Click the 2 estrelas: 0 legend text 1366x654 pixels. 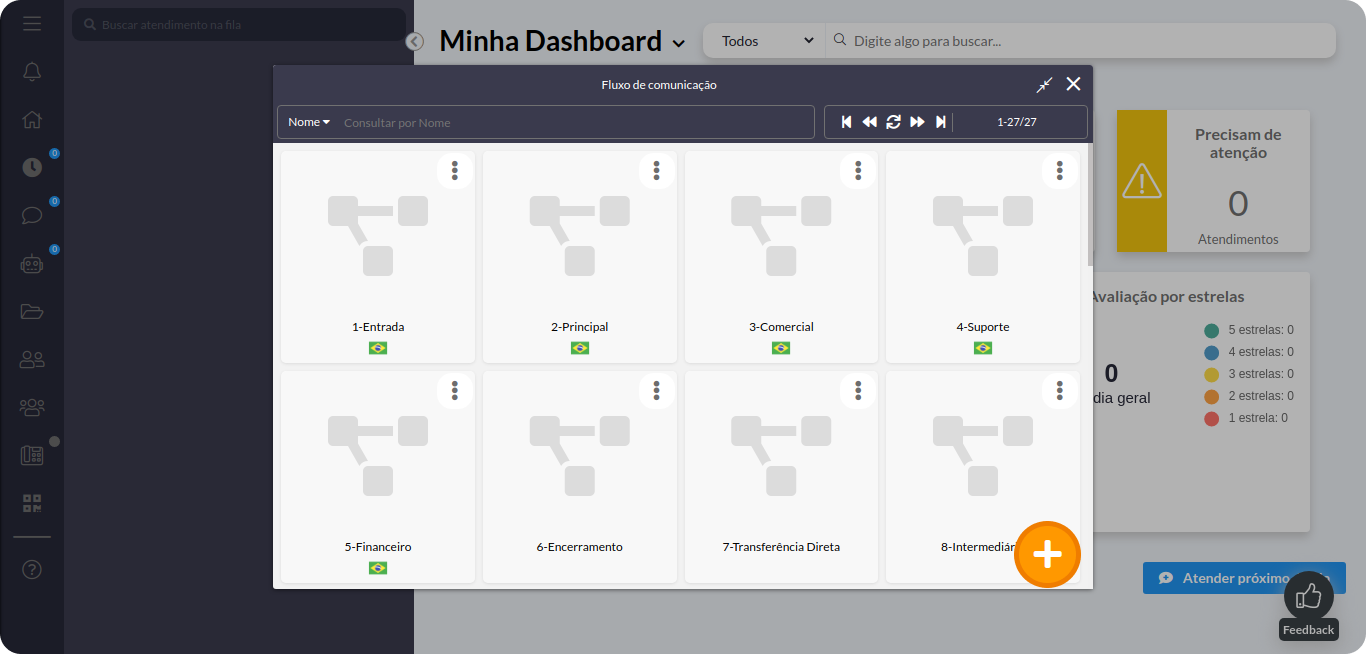[1261, 396]
